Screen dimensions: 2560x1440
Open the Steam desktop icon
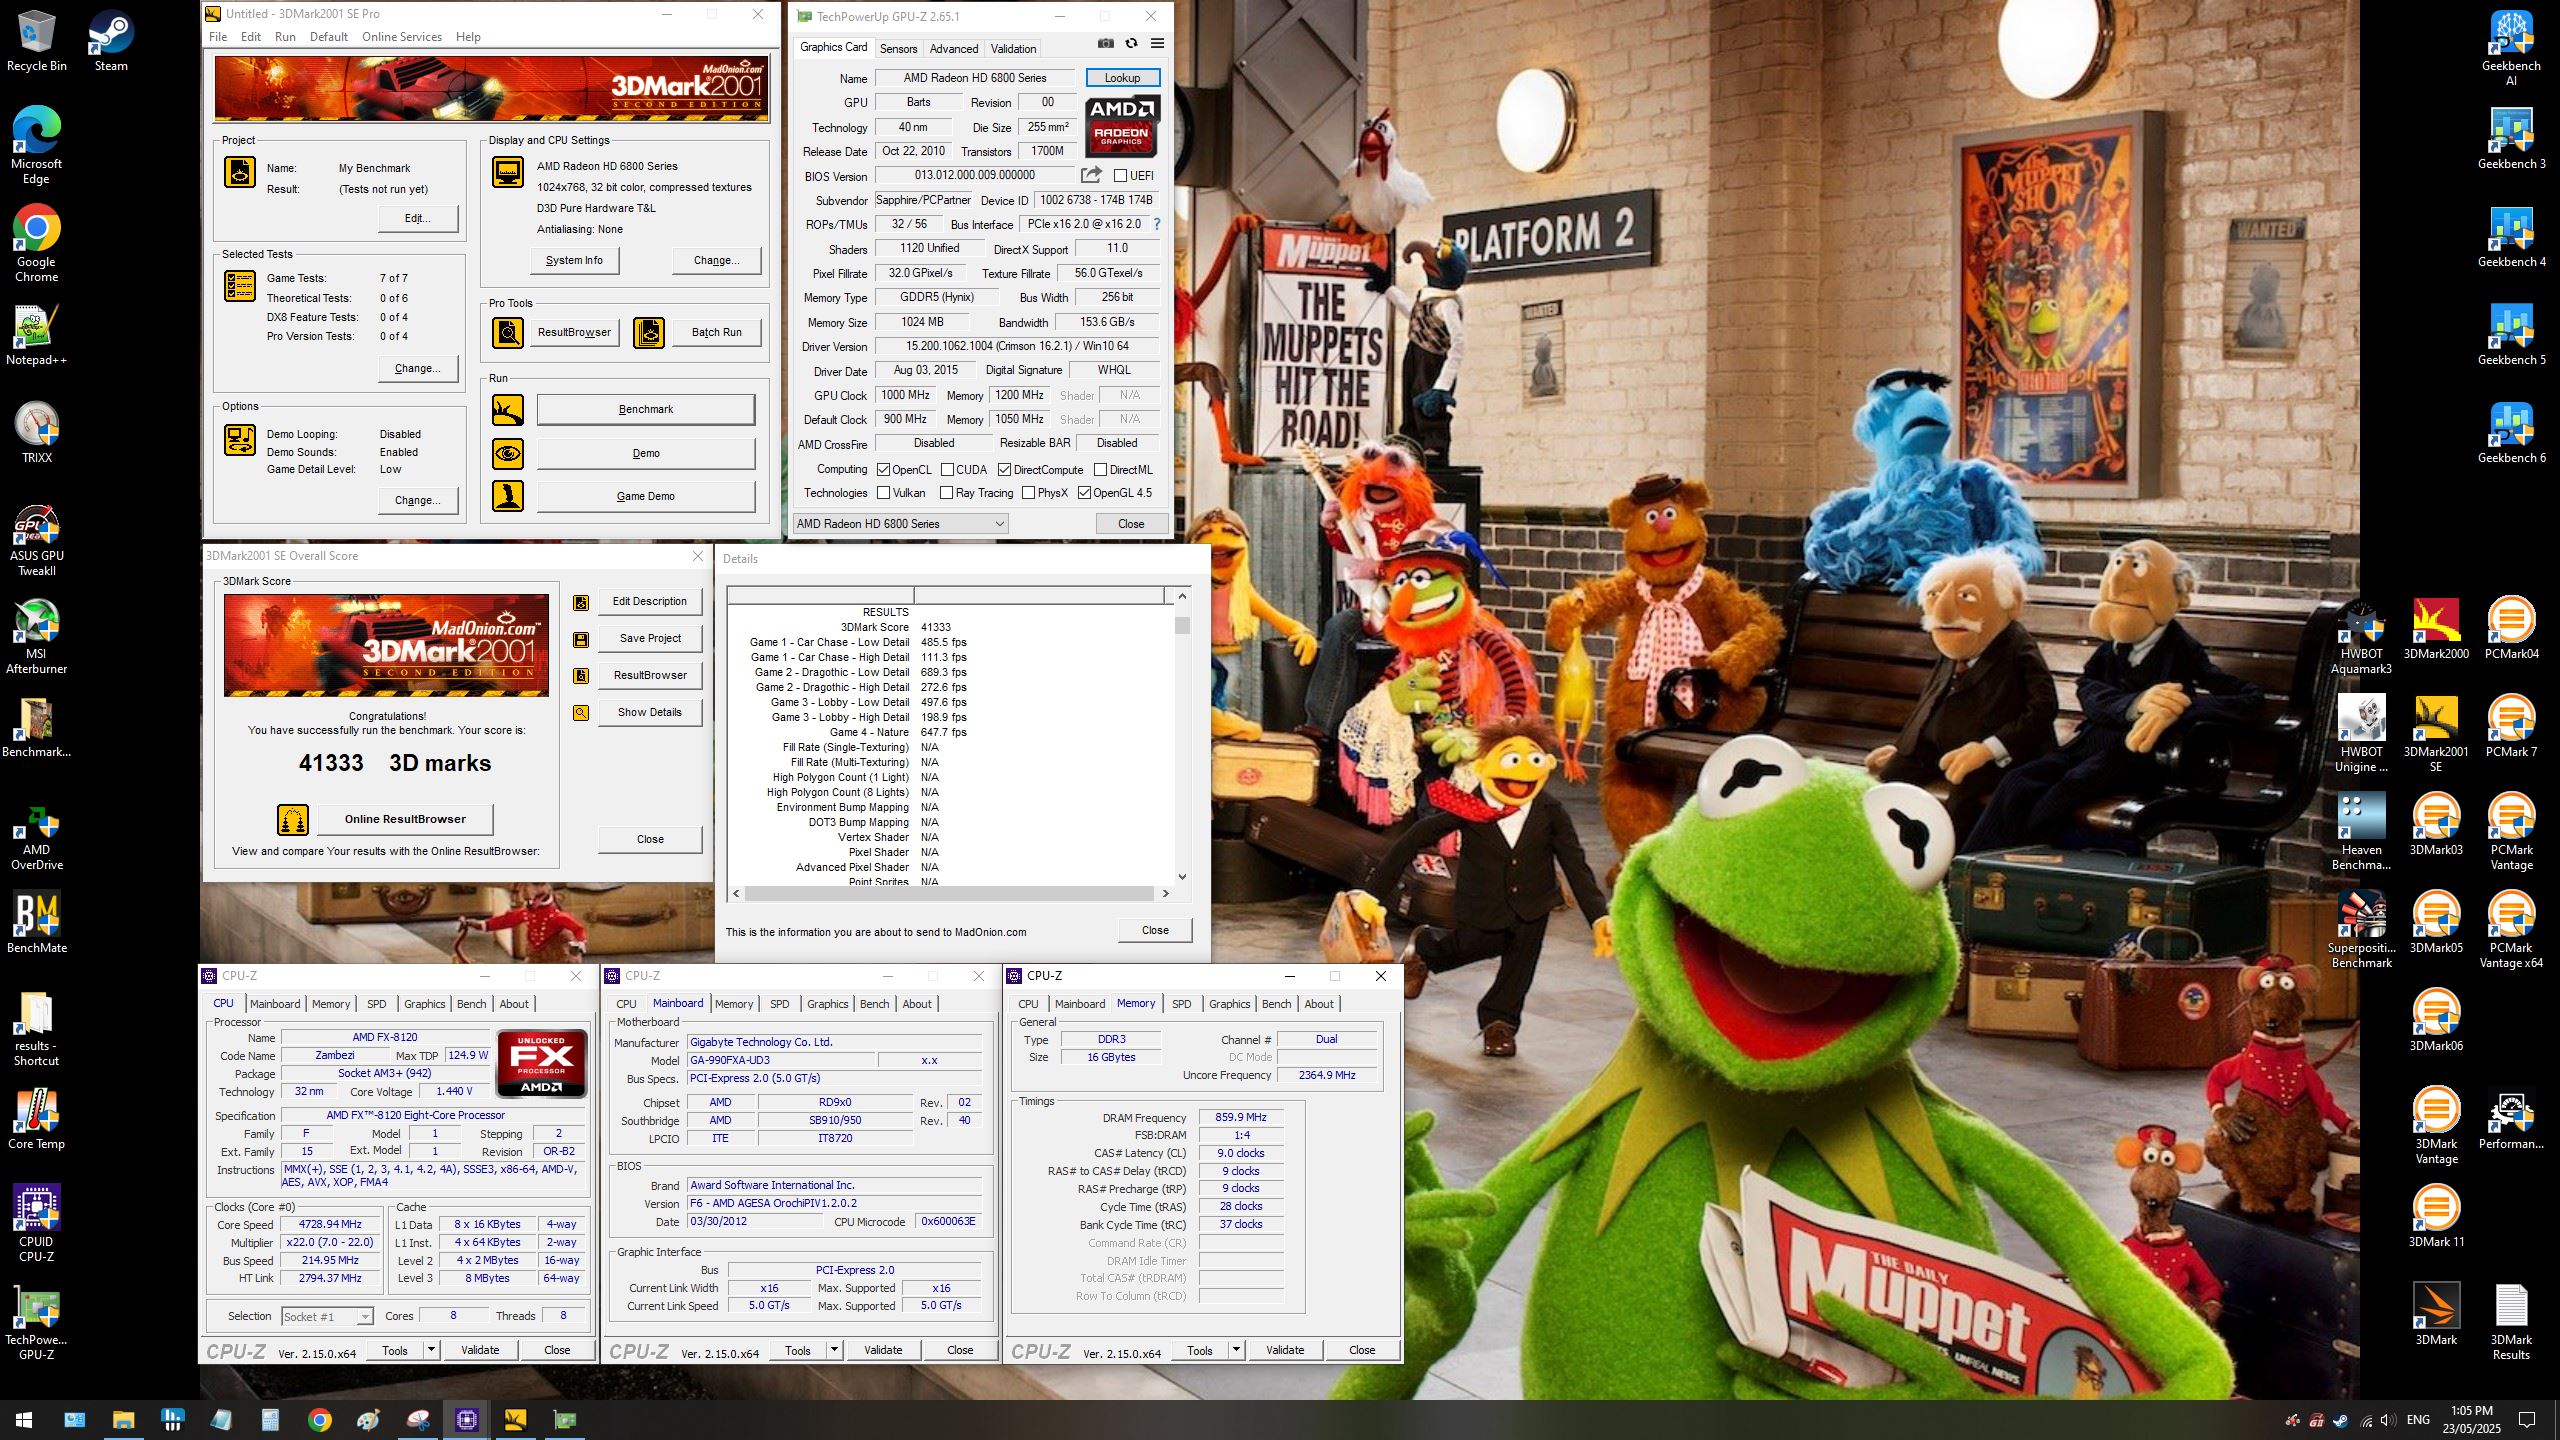pyautogui.click(x=111, y=40)
